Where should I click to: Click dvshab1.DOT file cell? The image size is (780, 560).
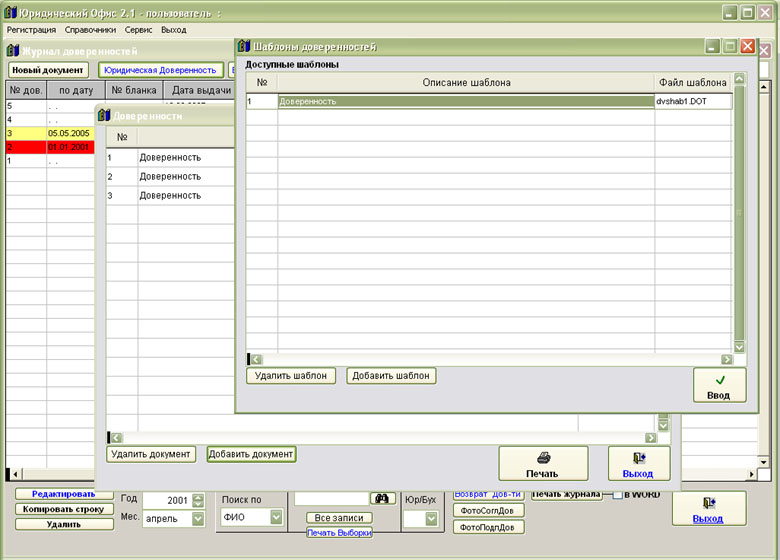pyautogui.click(x=693, y=101)
